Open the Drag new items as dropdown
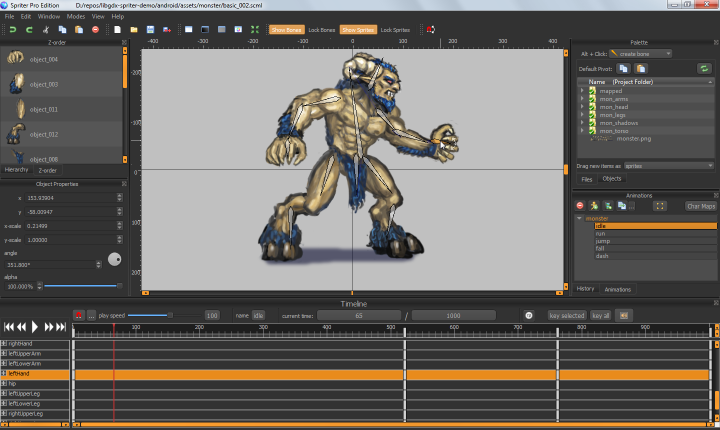This screenshot has height=430, width=720. [669, 166]
